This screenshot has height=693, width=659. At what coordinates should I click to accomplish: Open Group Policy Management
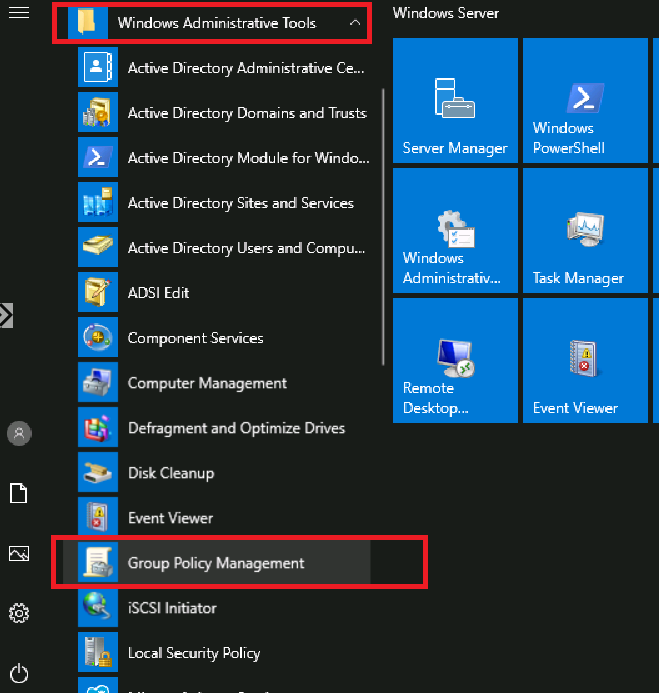coord(216,563)
